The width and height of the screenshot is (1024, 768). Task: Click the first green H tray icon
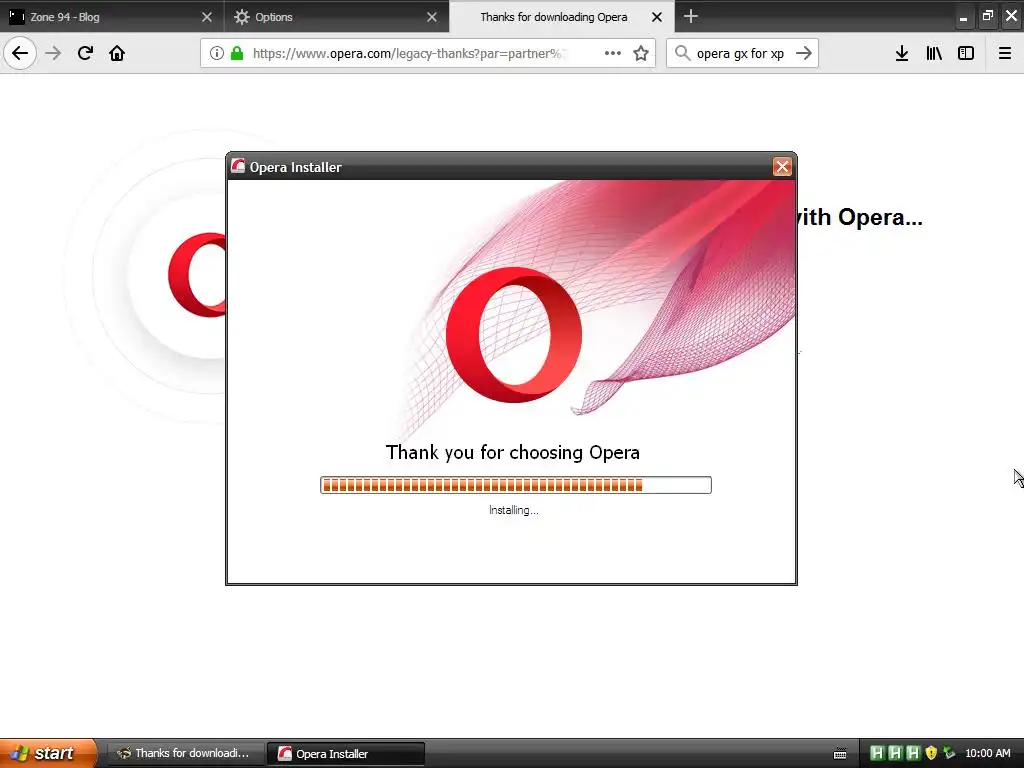877,753
